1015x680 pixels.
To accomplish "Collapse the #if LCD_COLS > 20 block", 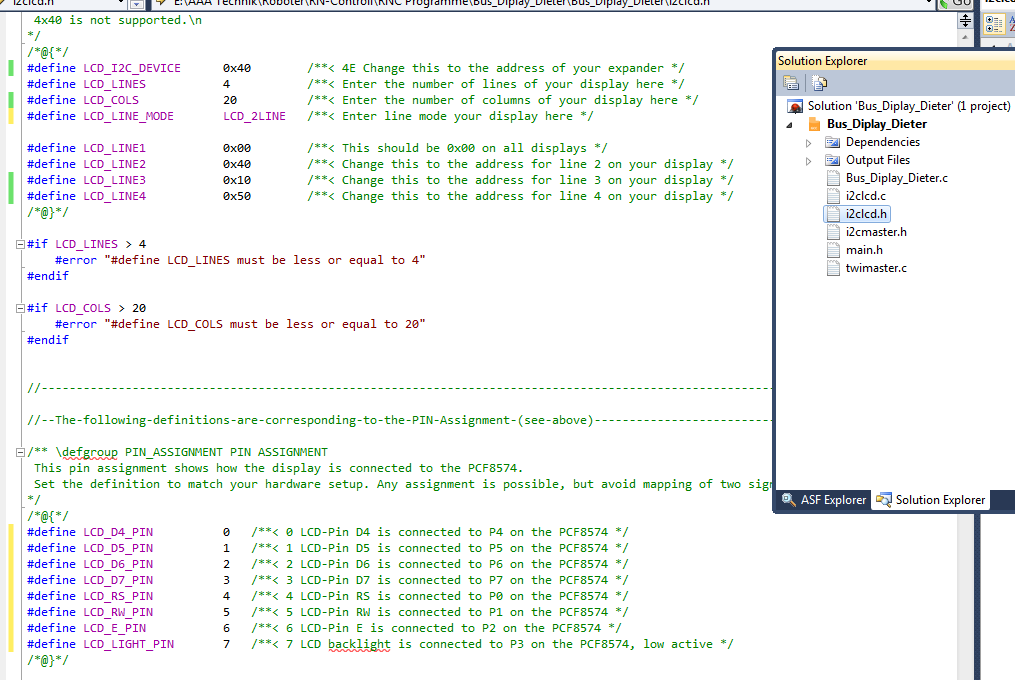I will 20,309.
